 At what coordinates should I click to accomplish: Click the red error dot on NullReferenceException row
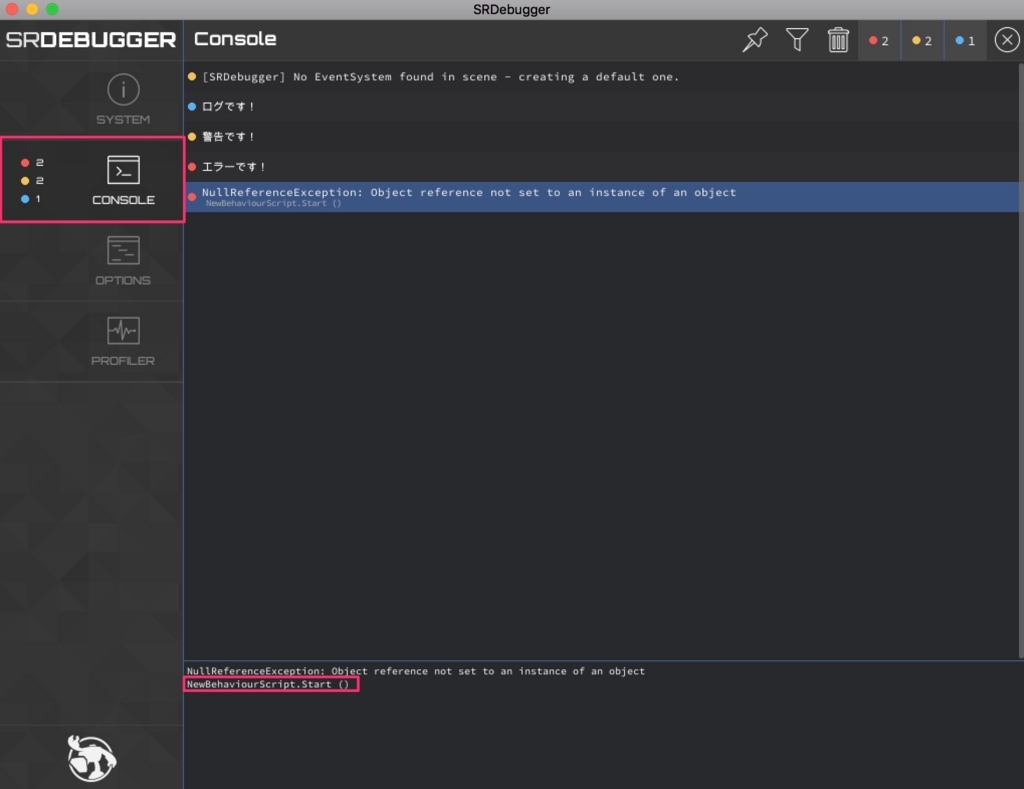[x=192, y=197]
